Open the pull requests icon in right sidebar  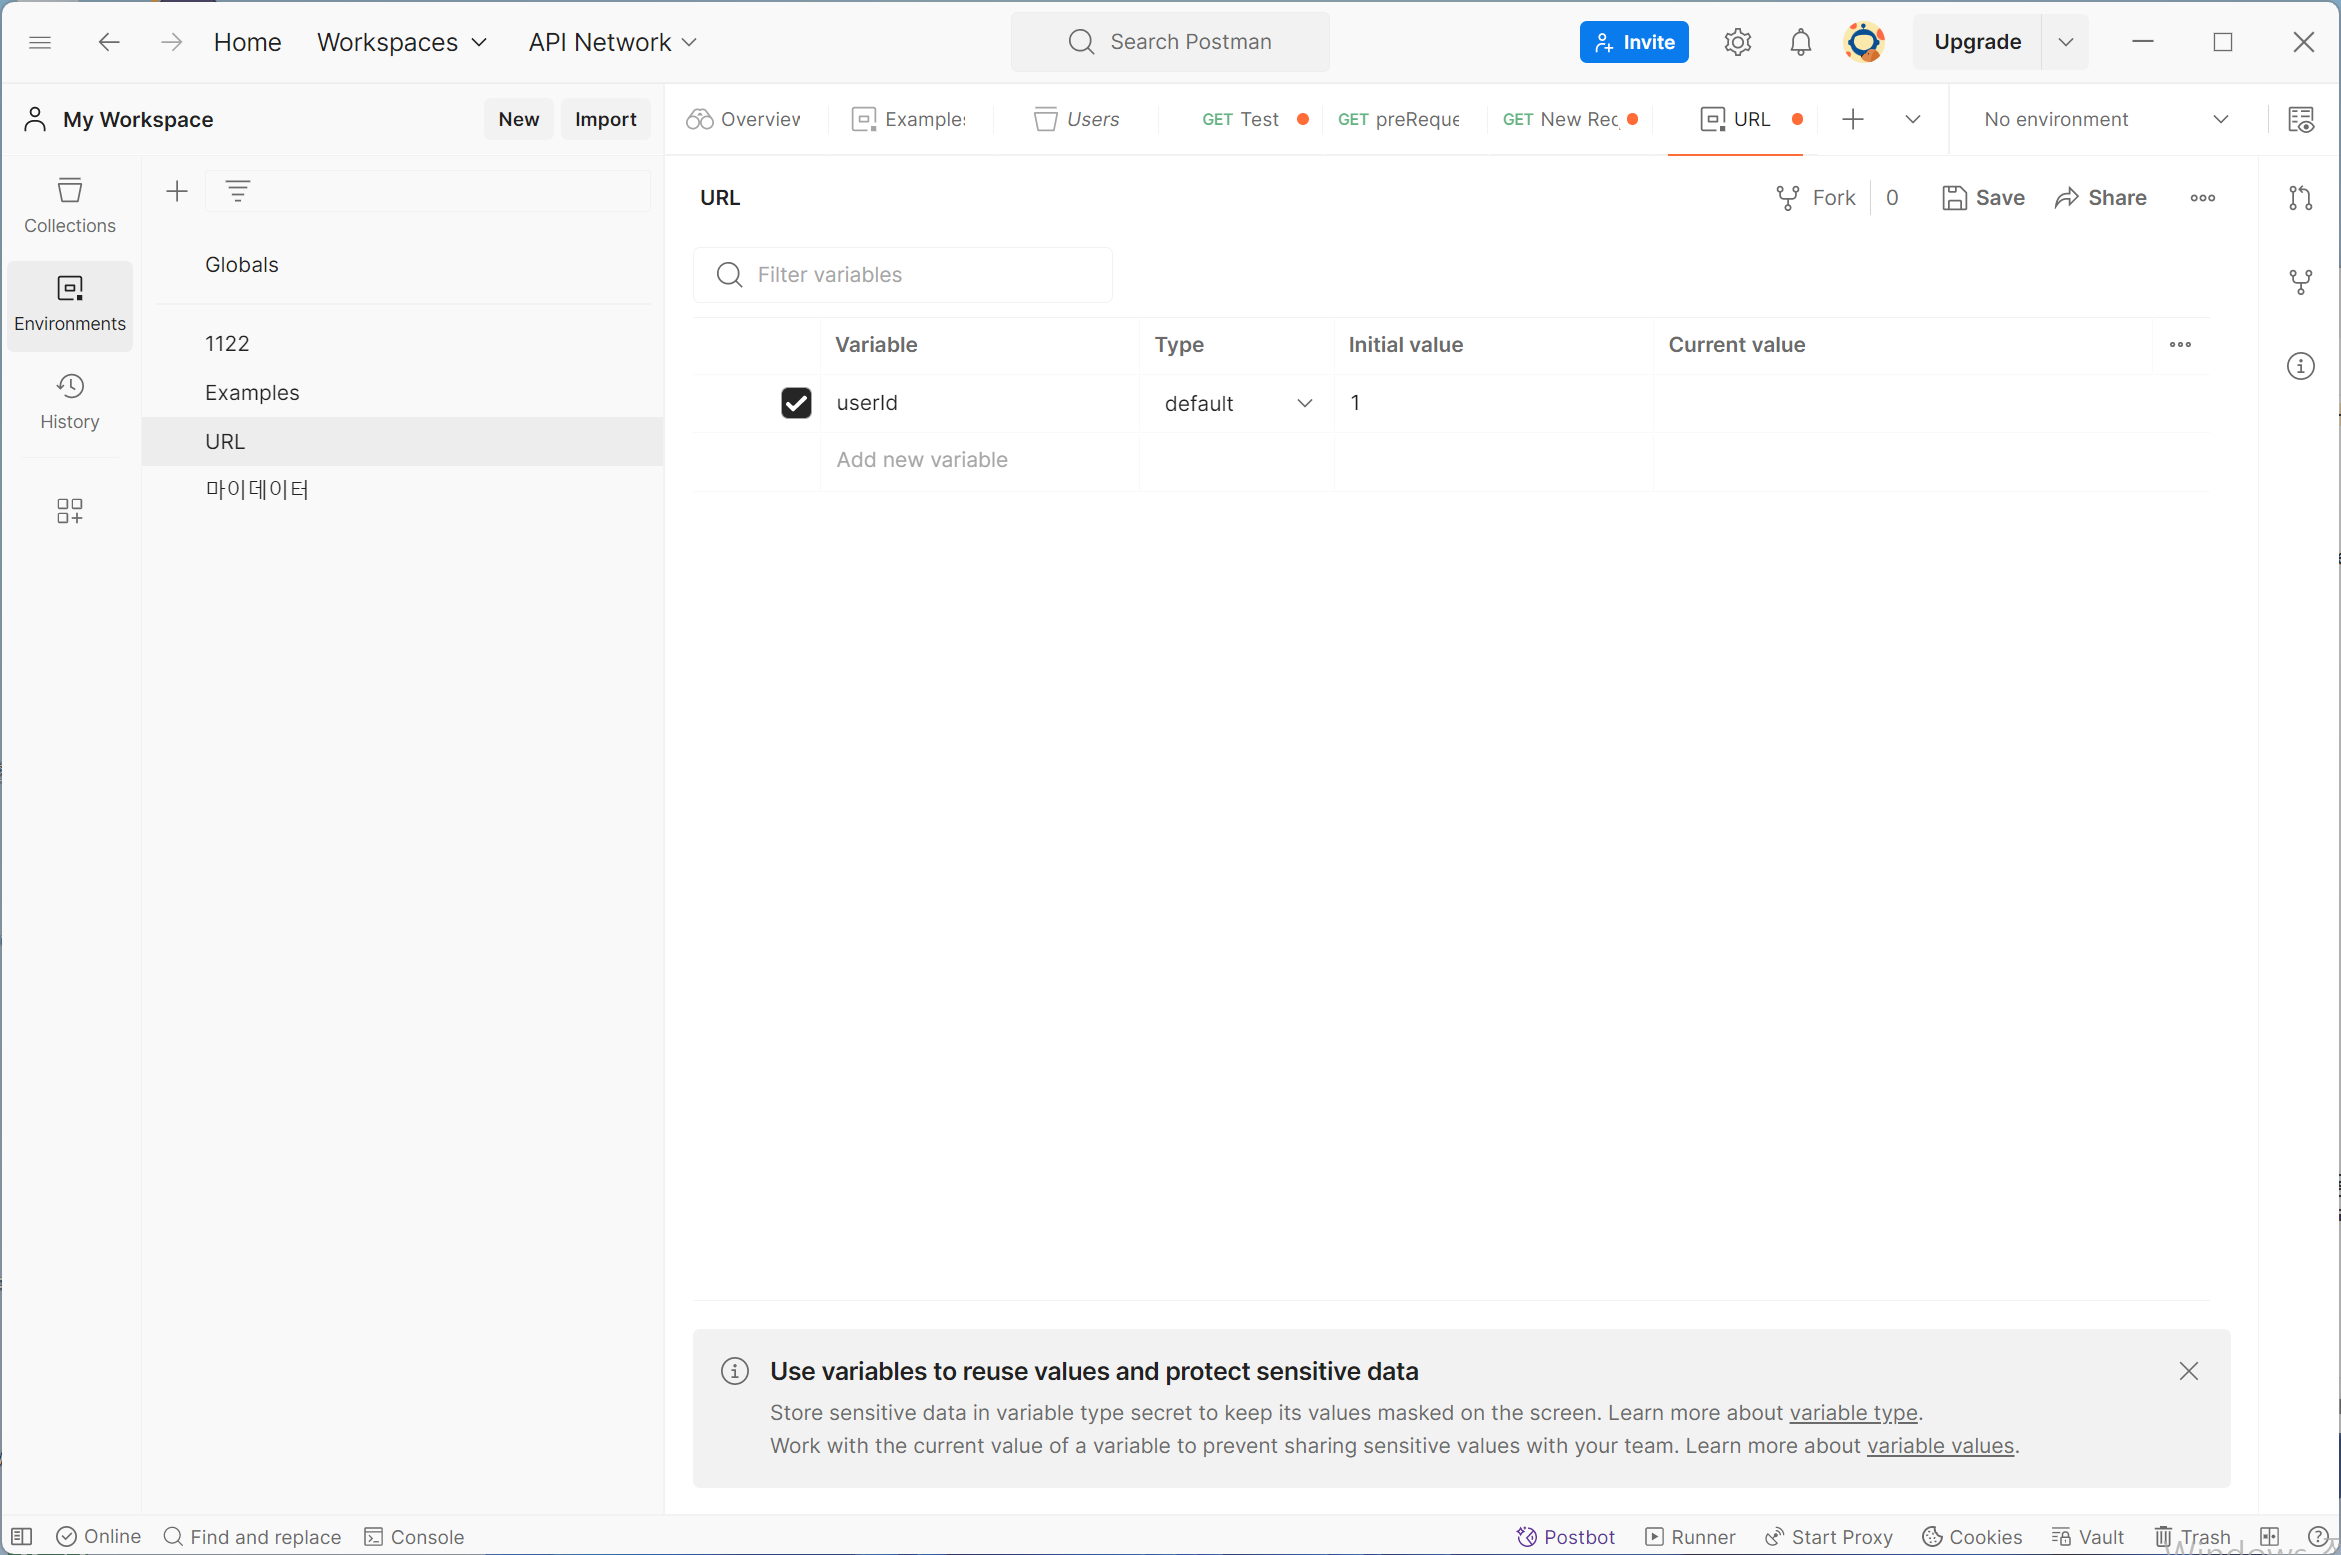pos(2300,198)
